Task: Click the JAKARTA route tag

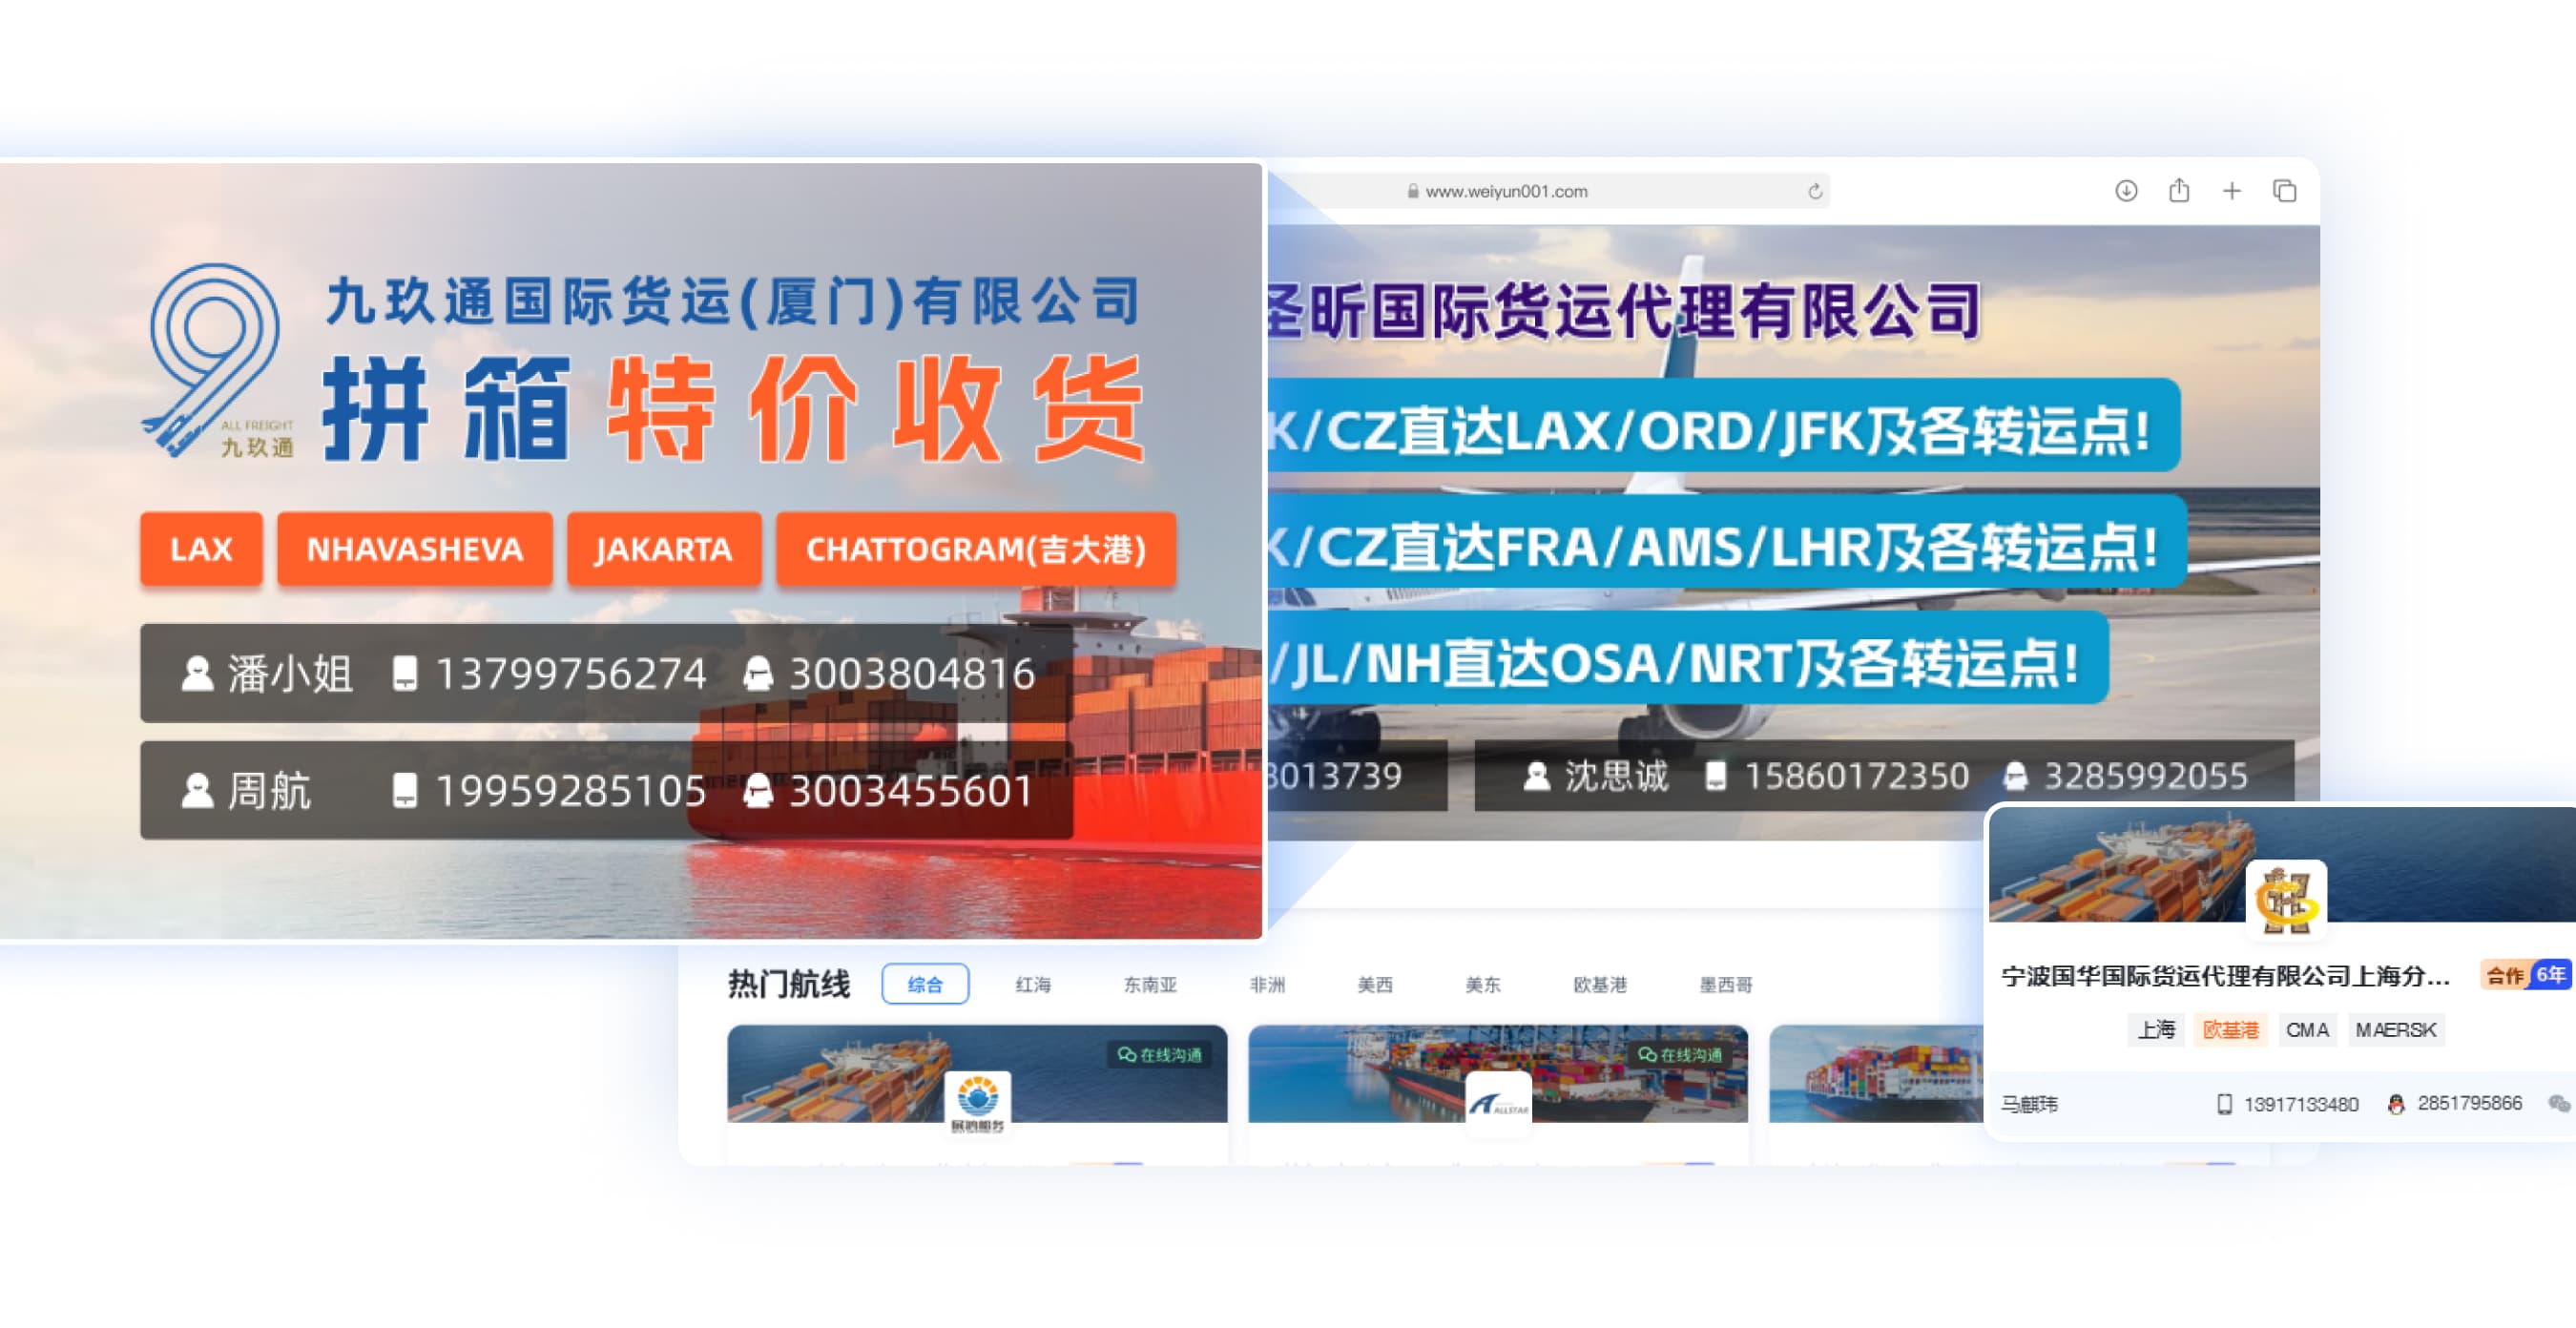Action: coord(664,549)
